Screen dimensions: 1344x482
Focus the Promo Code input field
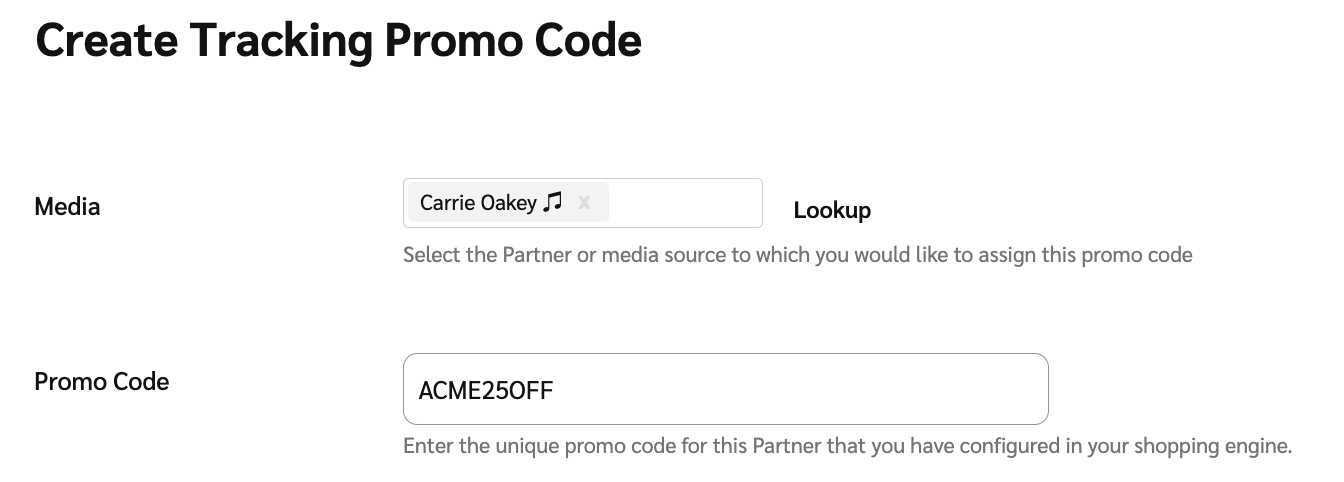pyautogui.click(x=725, y=389)
